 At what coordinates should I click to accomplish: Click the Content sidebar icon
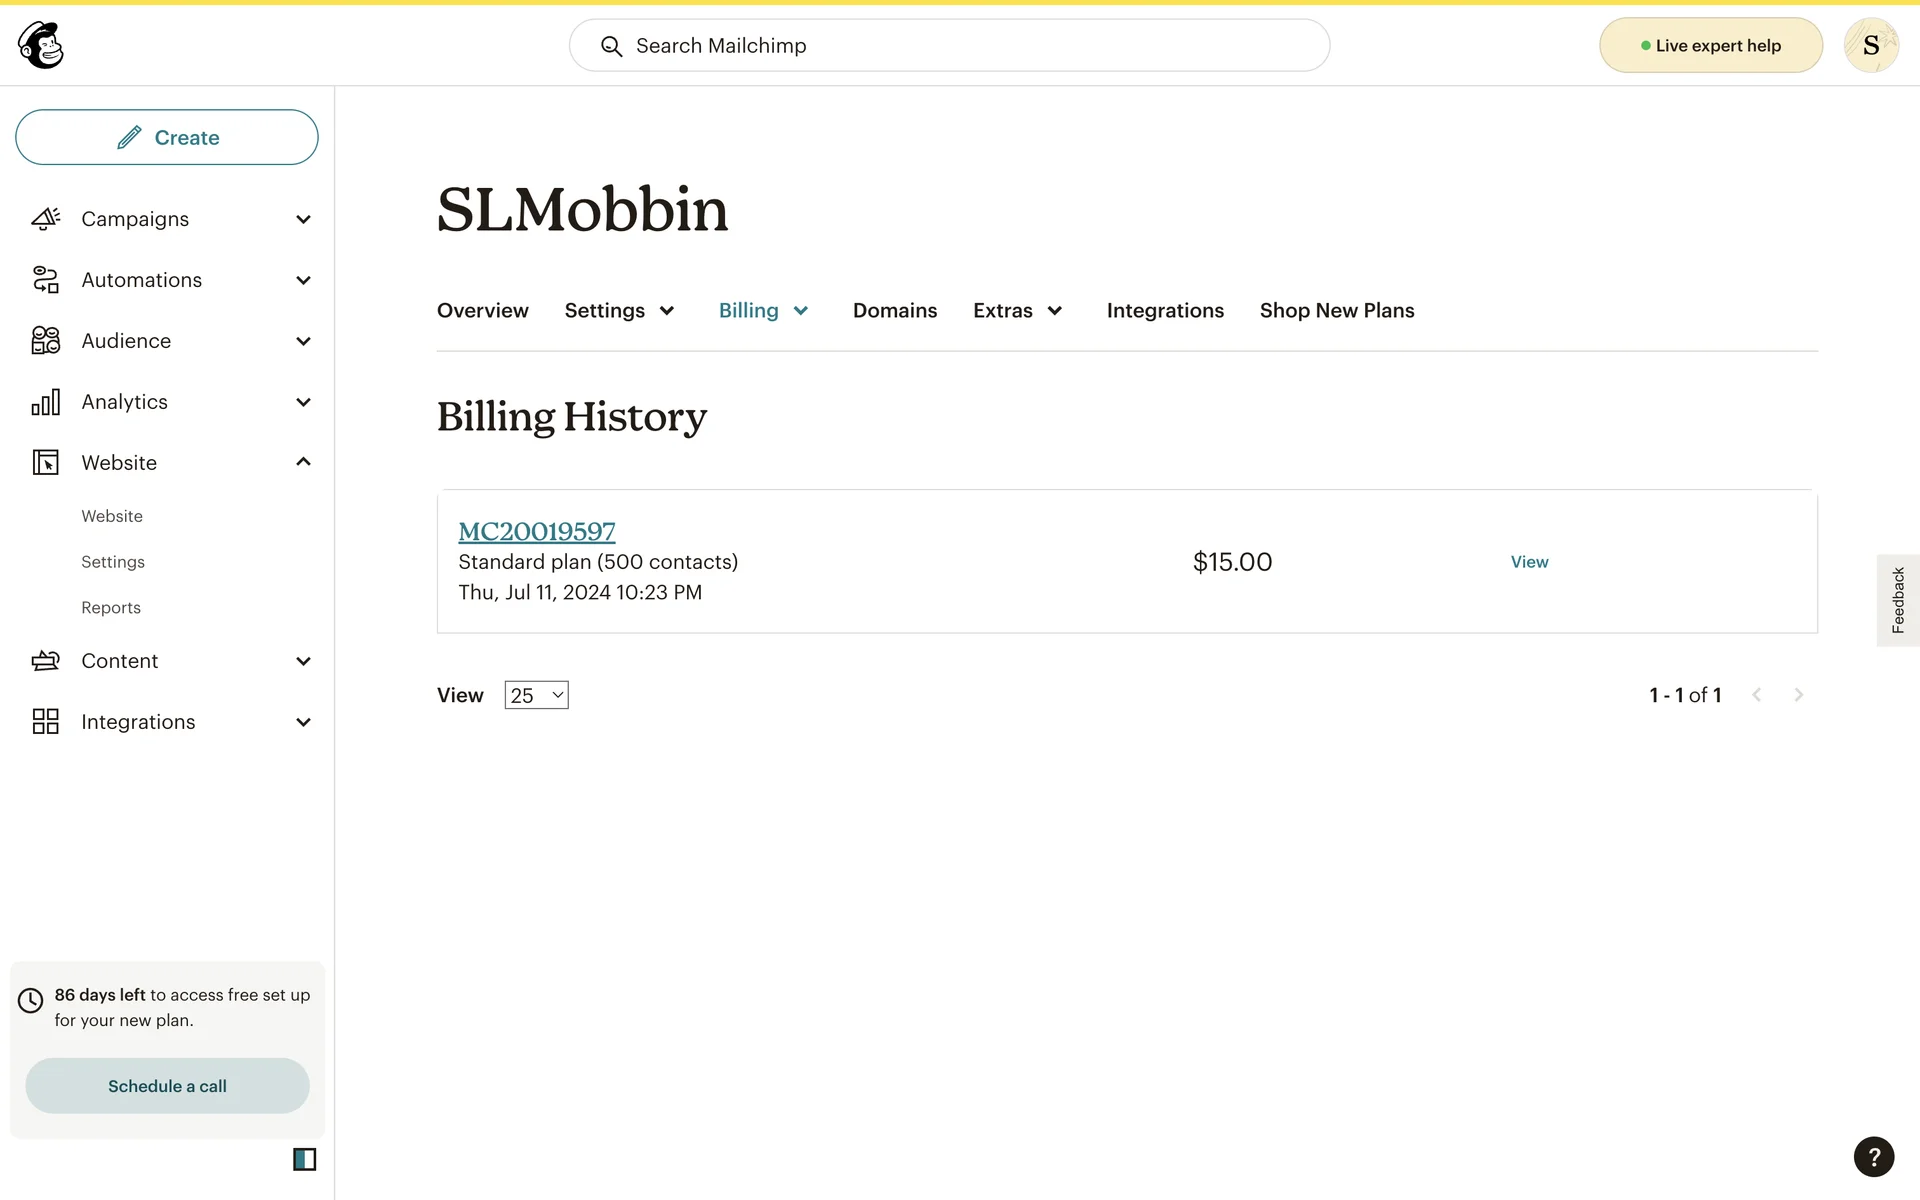coord(46,661)
